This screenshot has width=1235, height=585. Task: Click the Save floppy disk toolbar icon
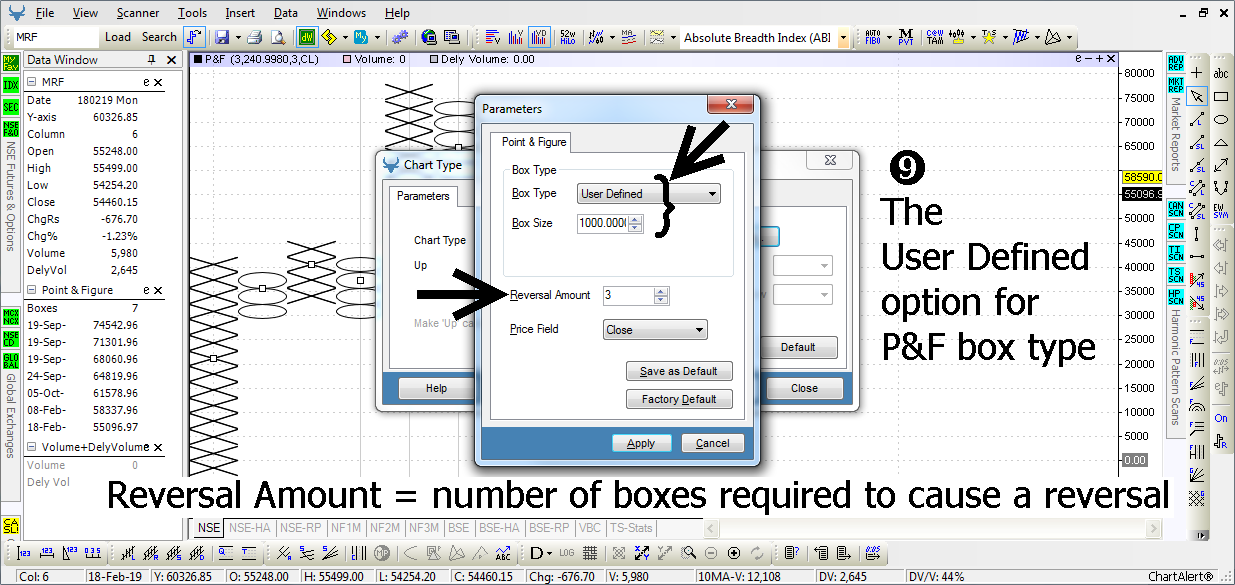tap(221, 37)
